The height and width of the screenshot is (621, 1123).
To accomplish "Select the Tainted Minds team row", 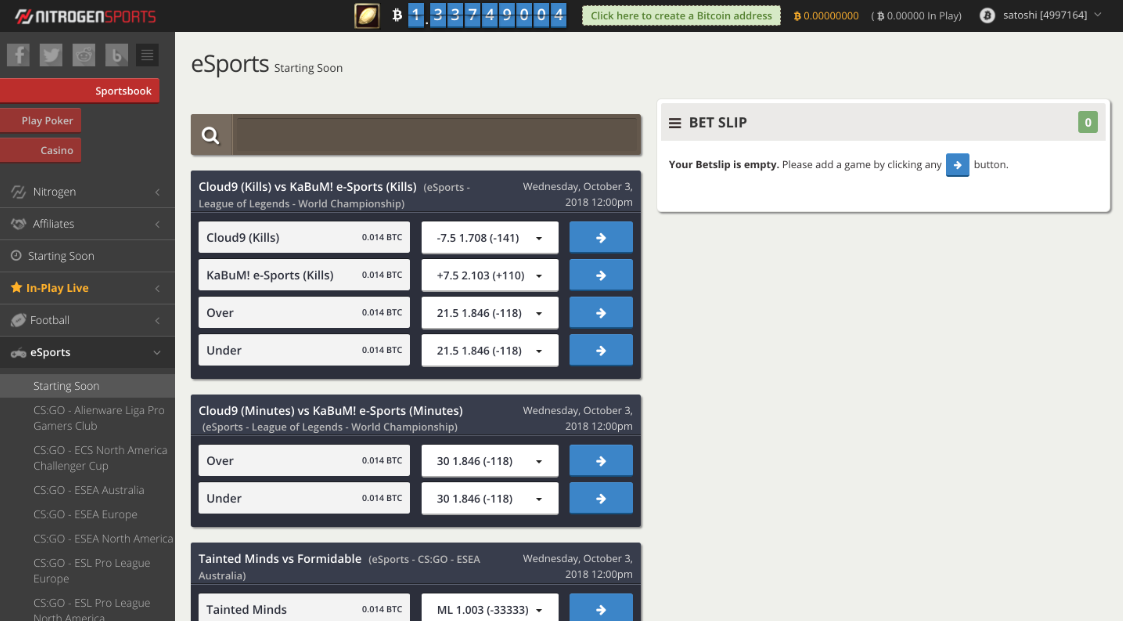I will [x=304, y=609].
